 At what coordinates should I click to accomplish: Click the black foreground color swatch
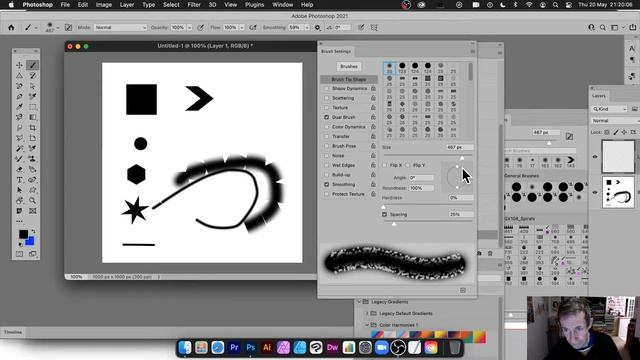(x=23, y=234)
